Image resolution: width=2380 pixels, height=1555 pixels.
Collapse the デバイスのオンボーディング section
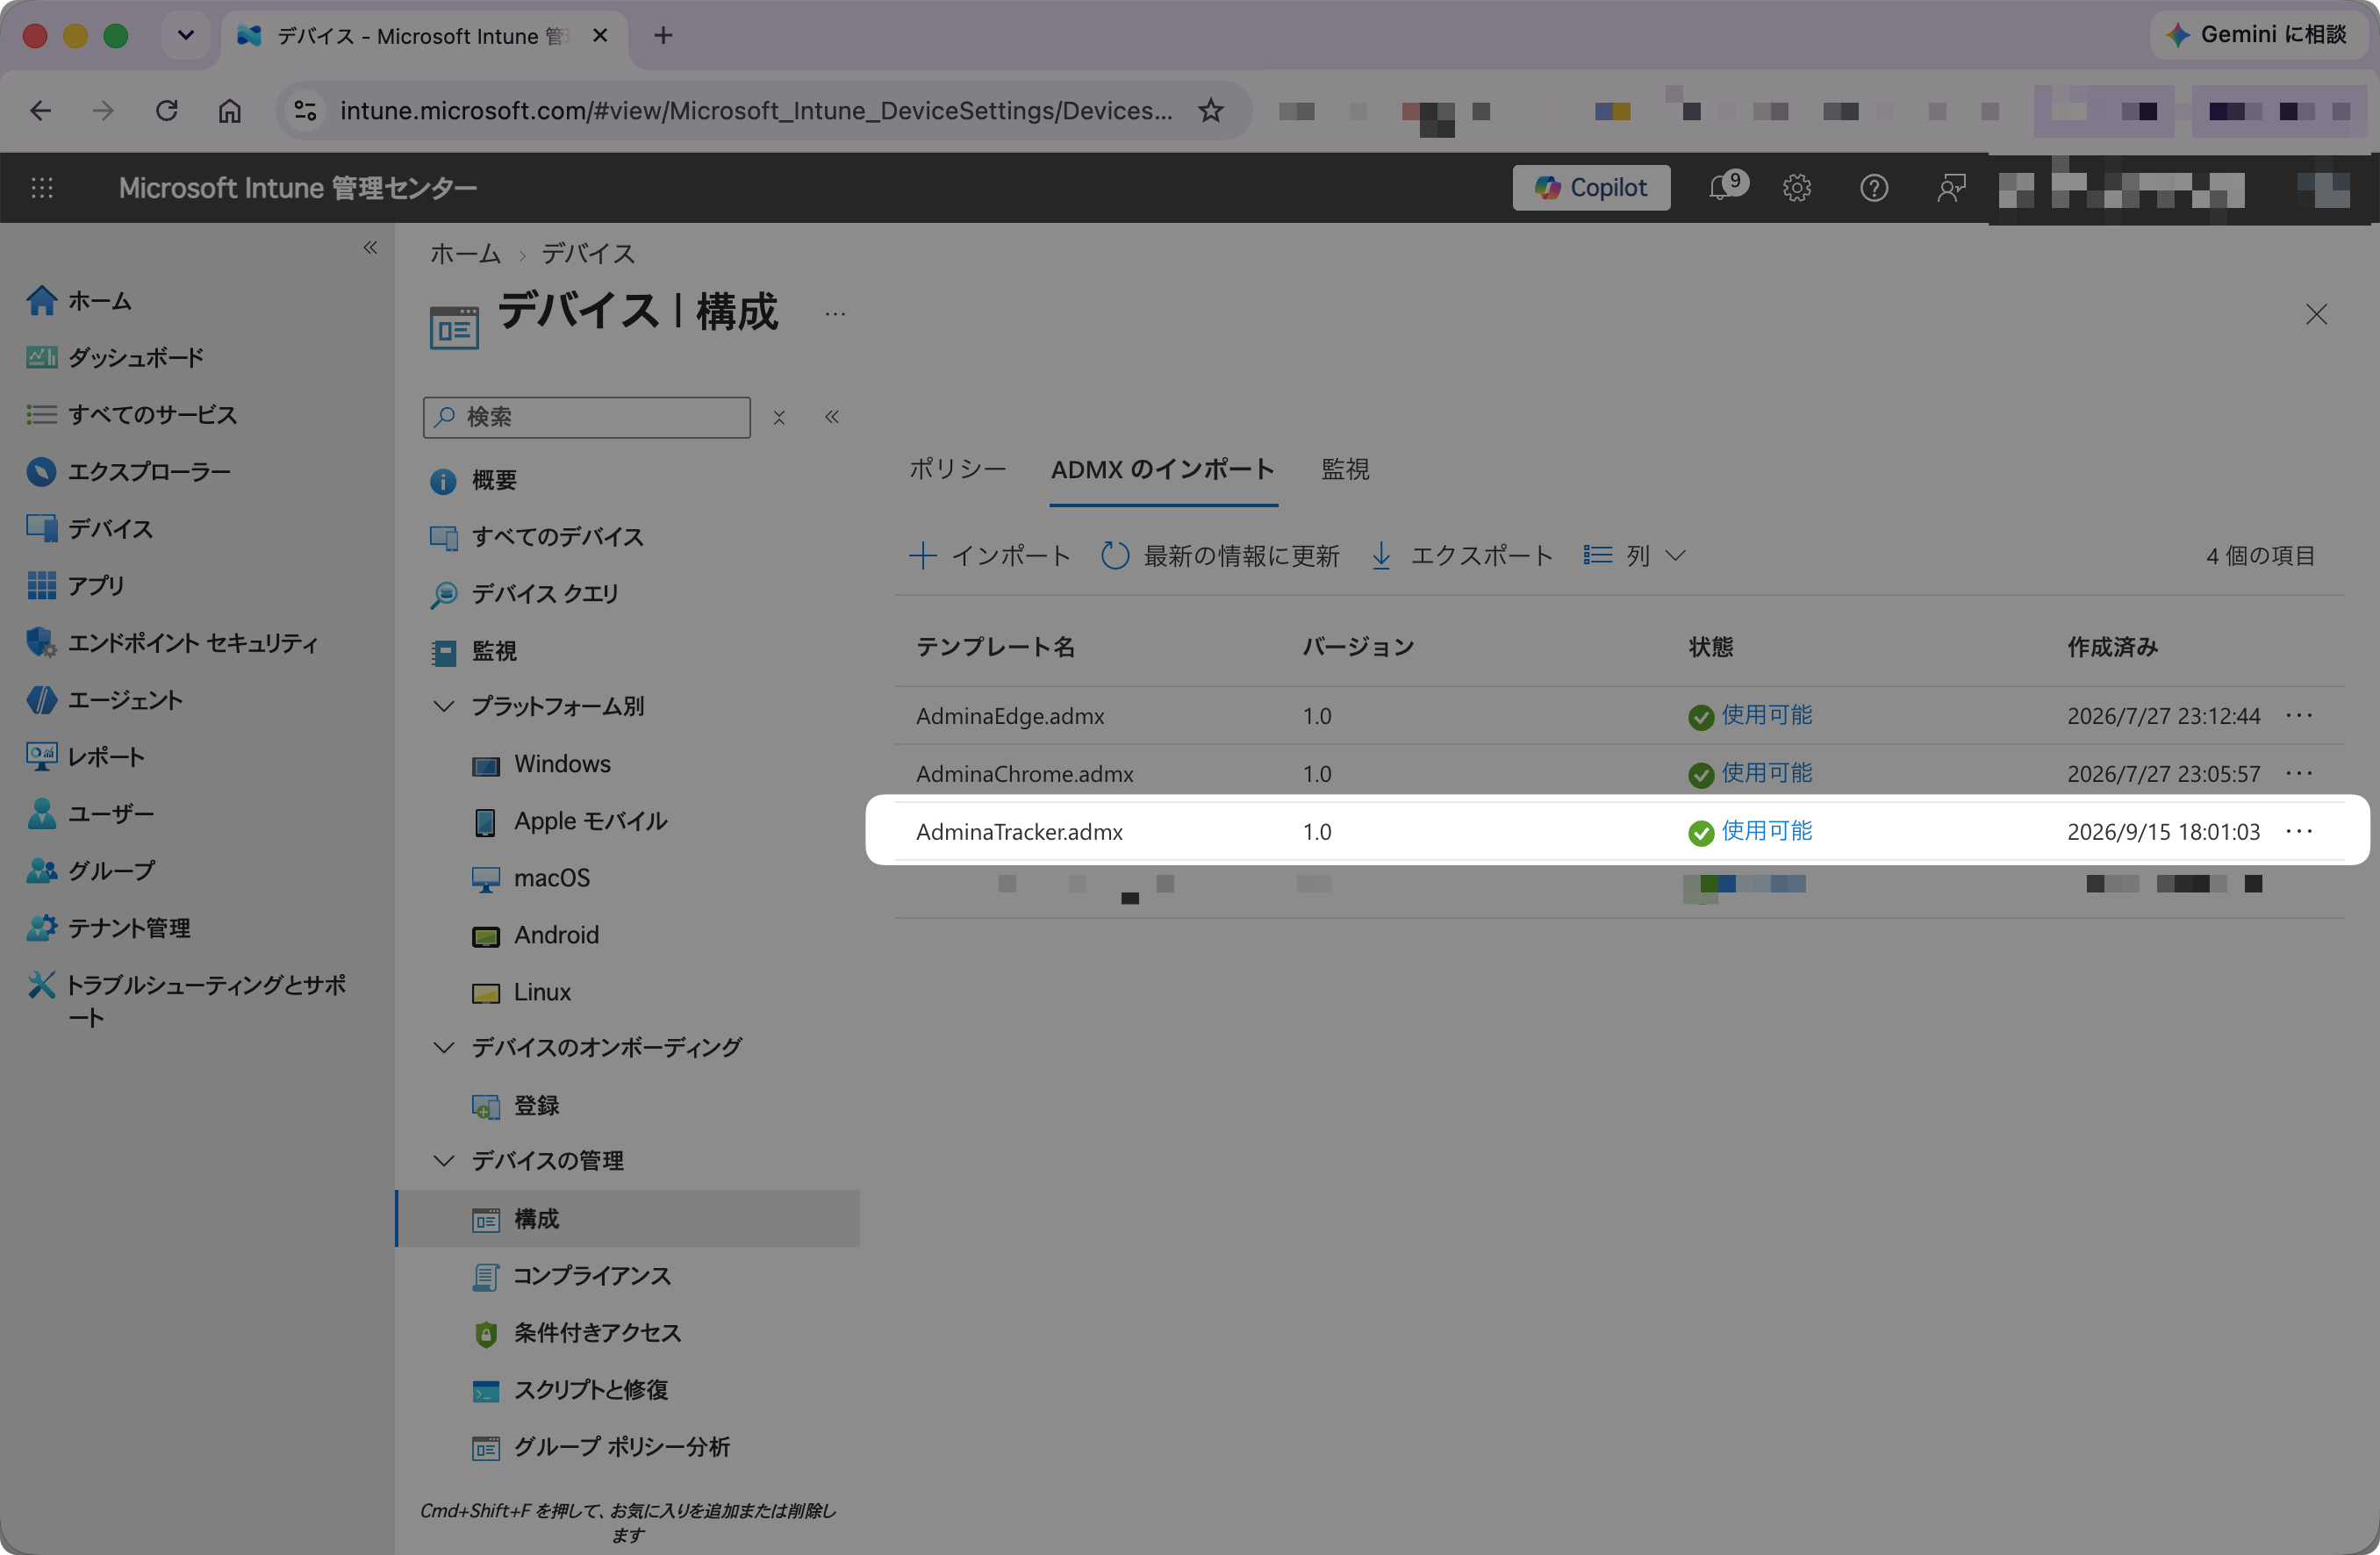(444, 1047)
